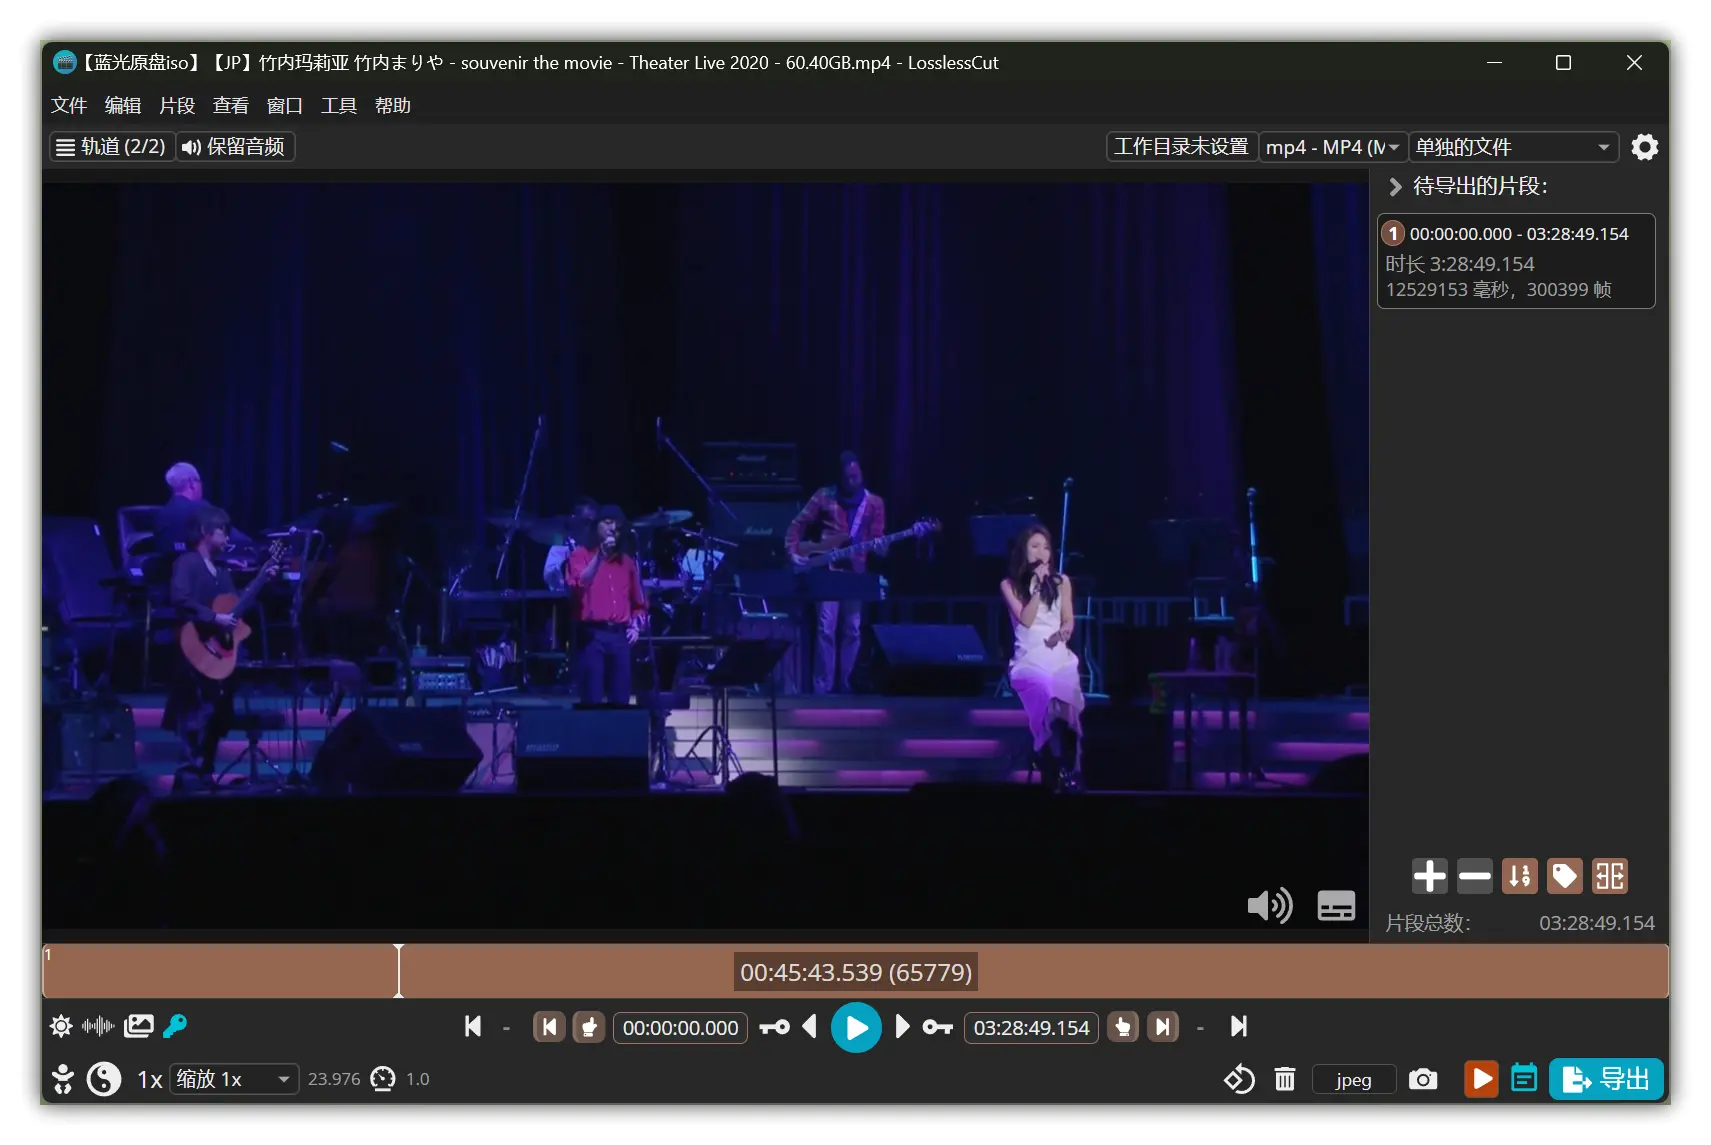Open the segment list notes icon
Viewport: 1711px width, 1145px height.
(x=1524, y=1079)
